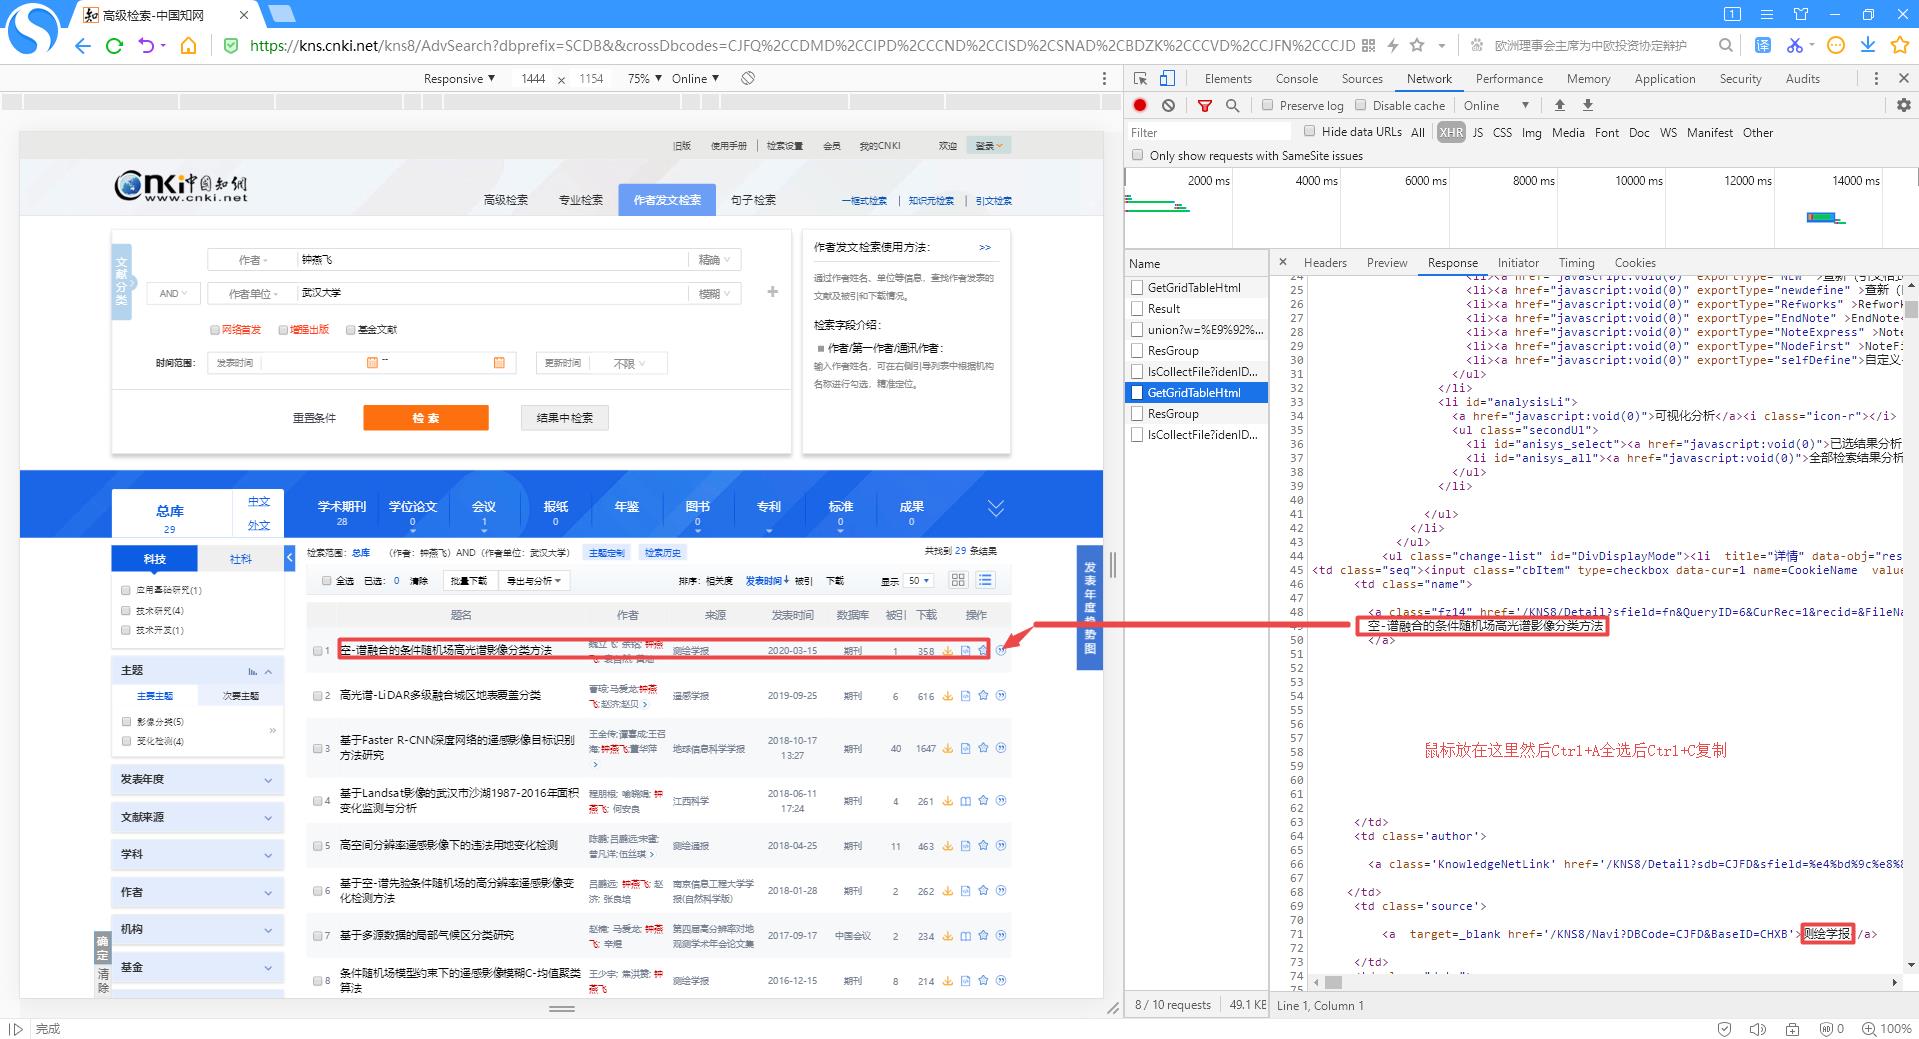
Task: Open network settings gear icon
Action: [x=1904, y=105]
